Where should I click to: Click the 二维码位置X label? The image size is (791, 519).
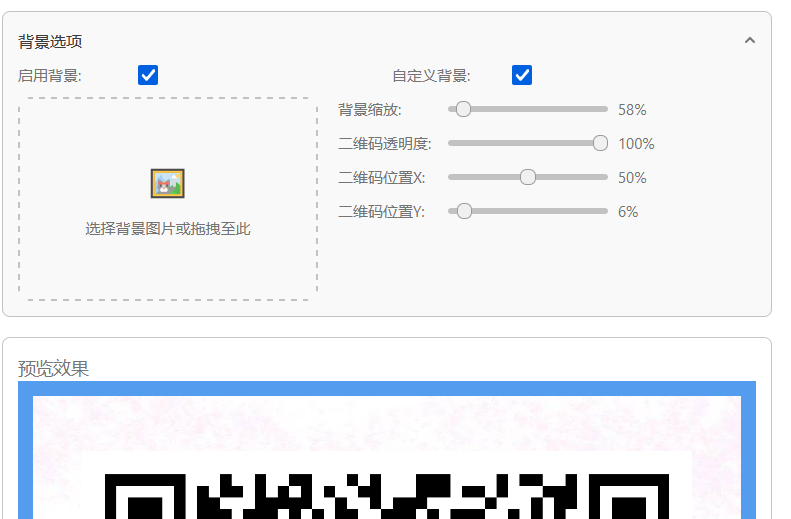pyautogui.click(x=382, y=178)
